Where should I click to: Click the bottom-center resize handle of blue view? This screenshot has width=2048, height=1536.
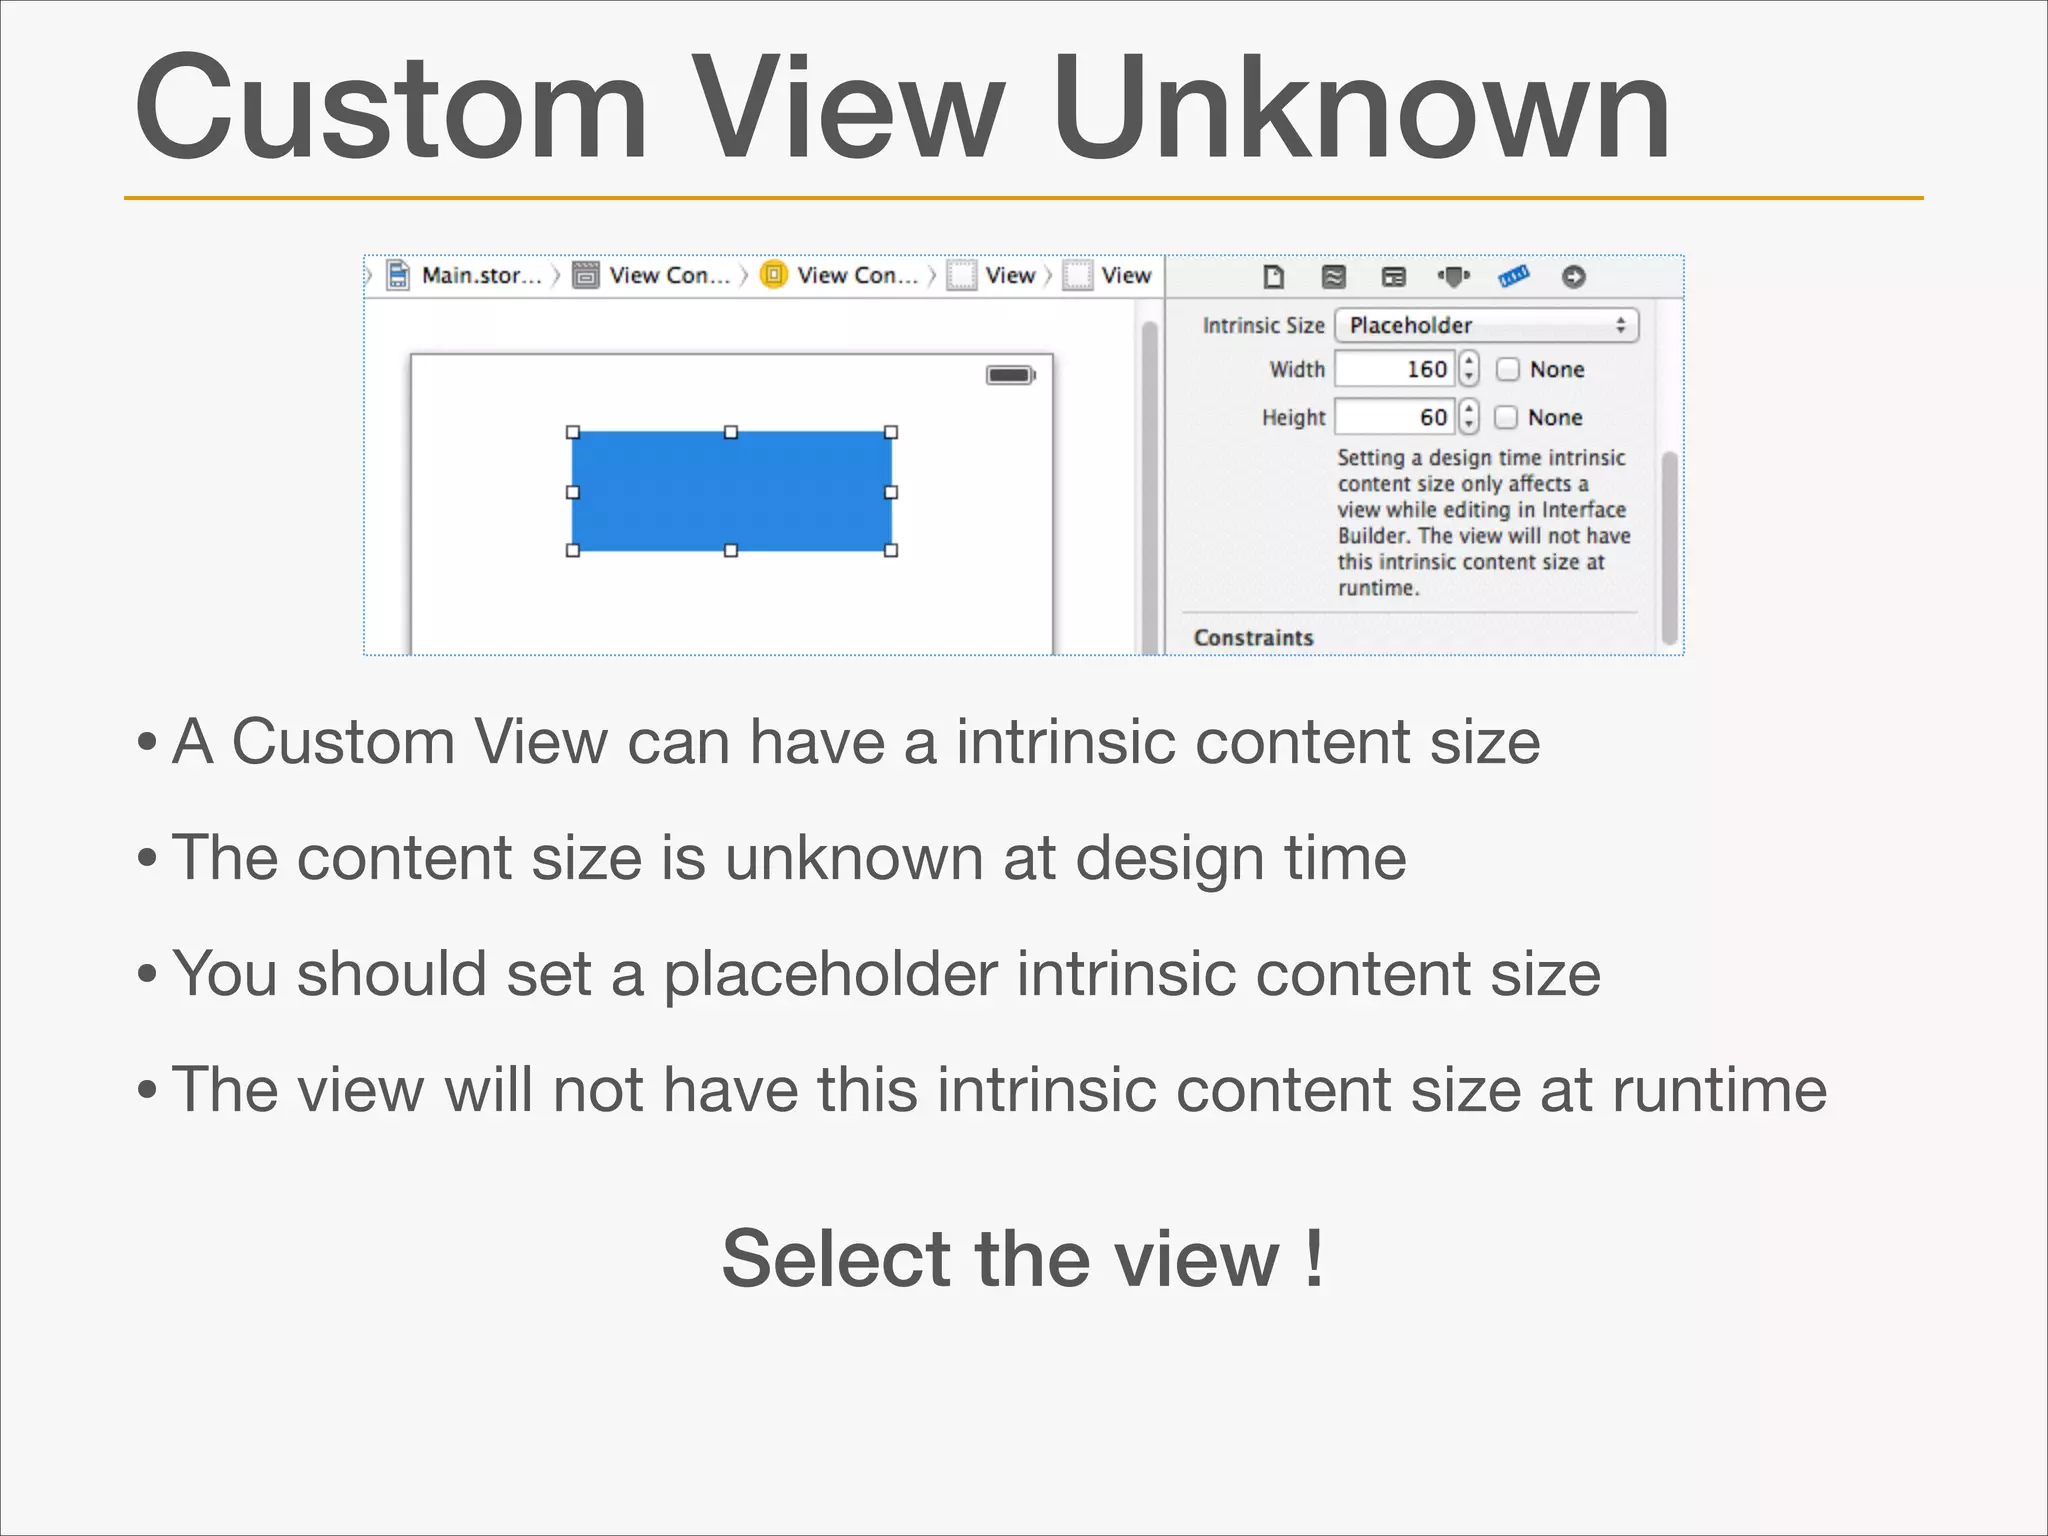731,550
